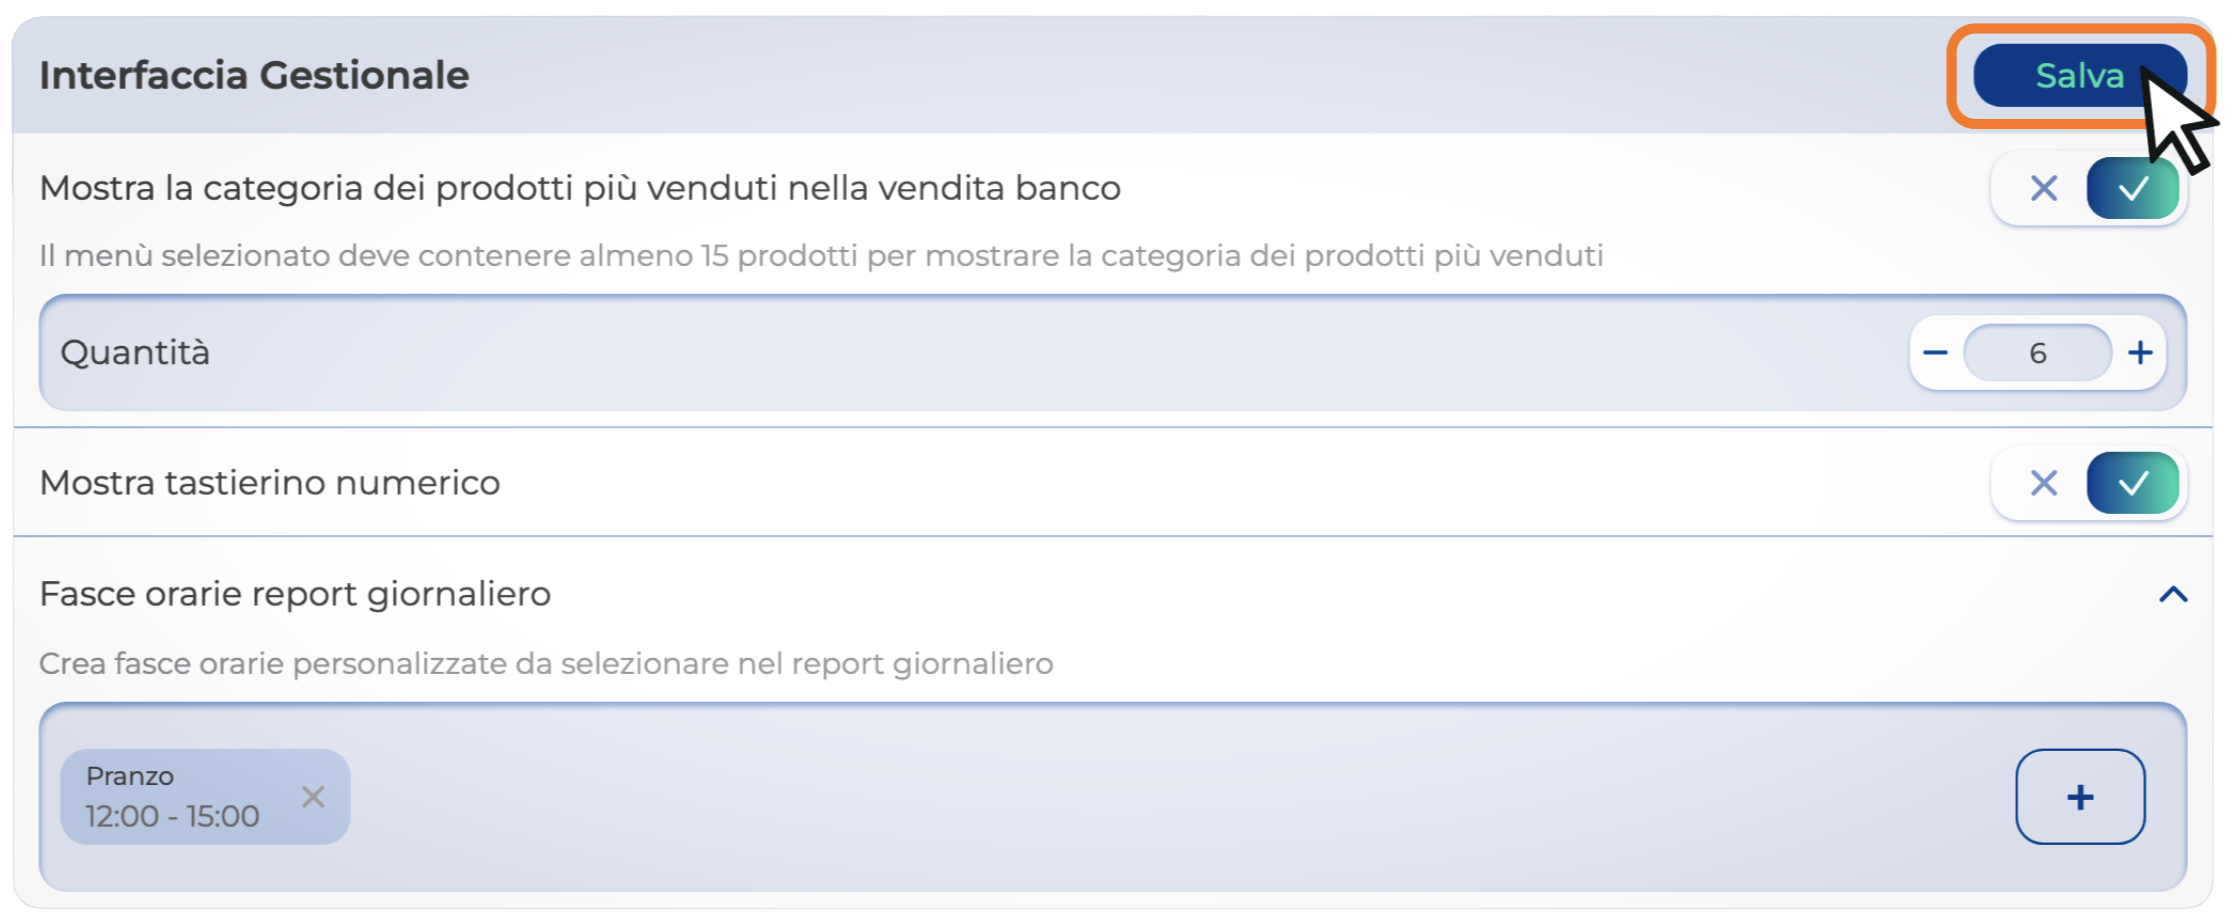Click the Interfaccia Gestionale title

(254, 76)
